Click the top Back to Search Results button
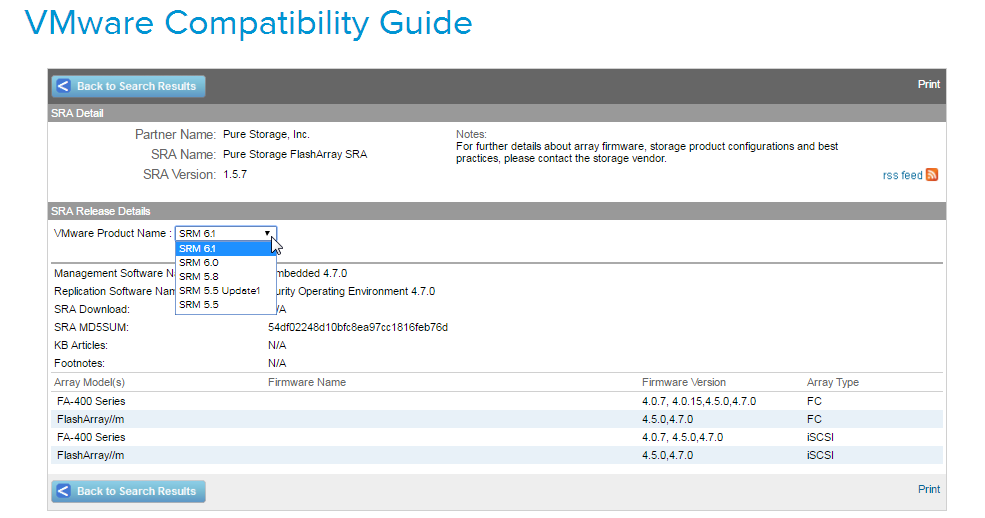985x518 pixels. [x=128, y=86]
